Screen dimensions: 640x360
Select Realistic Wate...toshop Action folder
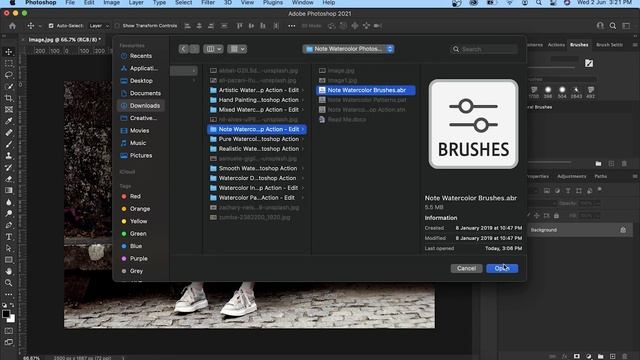pyautogui.click(x=257, y=149)
